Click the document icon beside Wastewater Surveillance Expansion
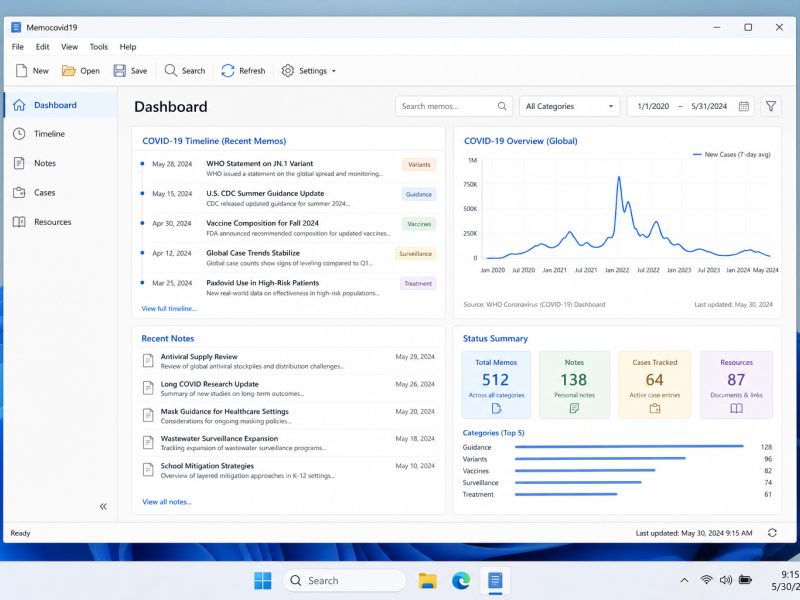Image resolution: width=800 pixels, height=600 pixels. pyautogui.click(x=148, y=442)
